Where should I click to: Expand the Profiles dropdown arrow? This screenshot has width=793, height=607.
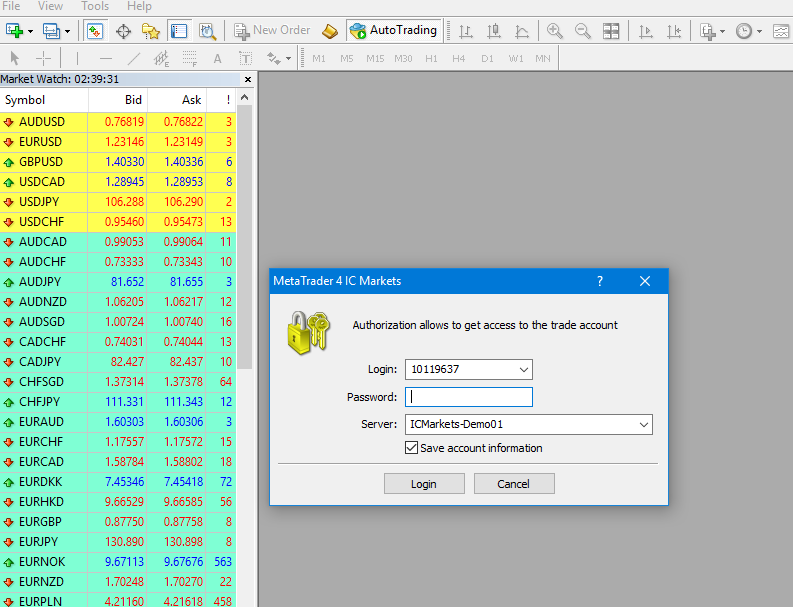[x=67, y=31]
